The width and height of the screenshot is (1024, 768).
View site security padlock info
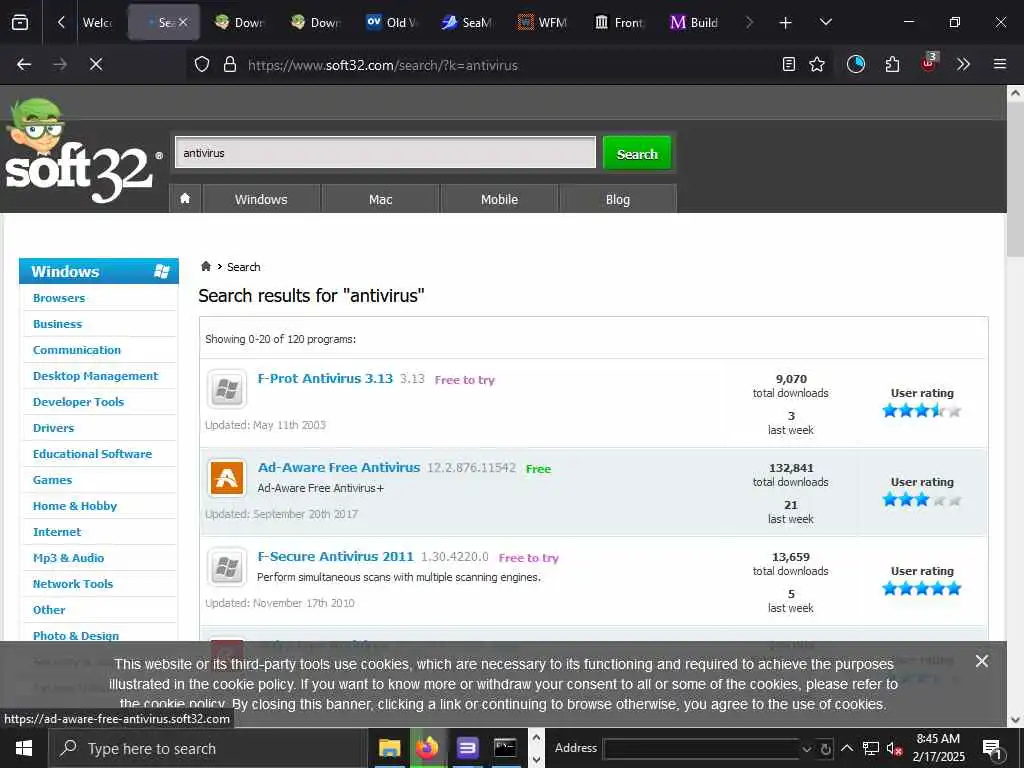(230, 65)
